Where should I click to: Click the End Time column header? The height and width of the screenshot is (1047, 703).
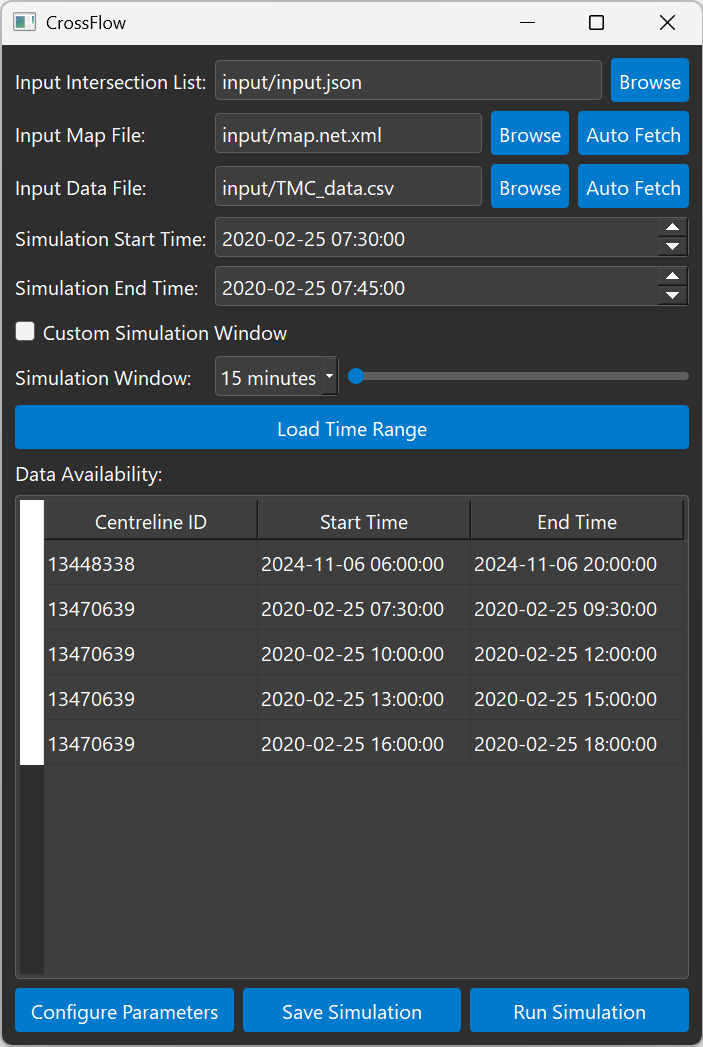(x=577, y=522)
